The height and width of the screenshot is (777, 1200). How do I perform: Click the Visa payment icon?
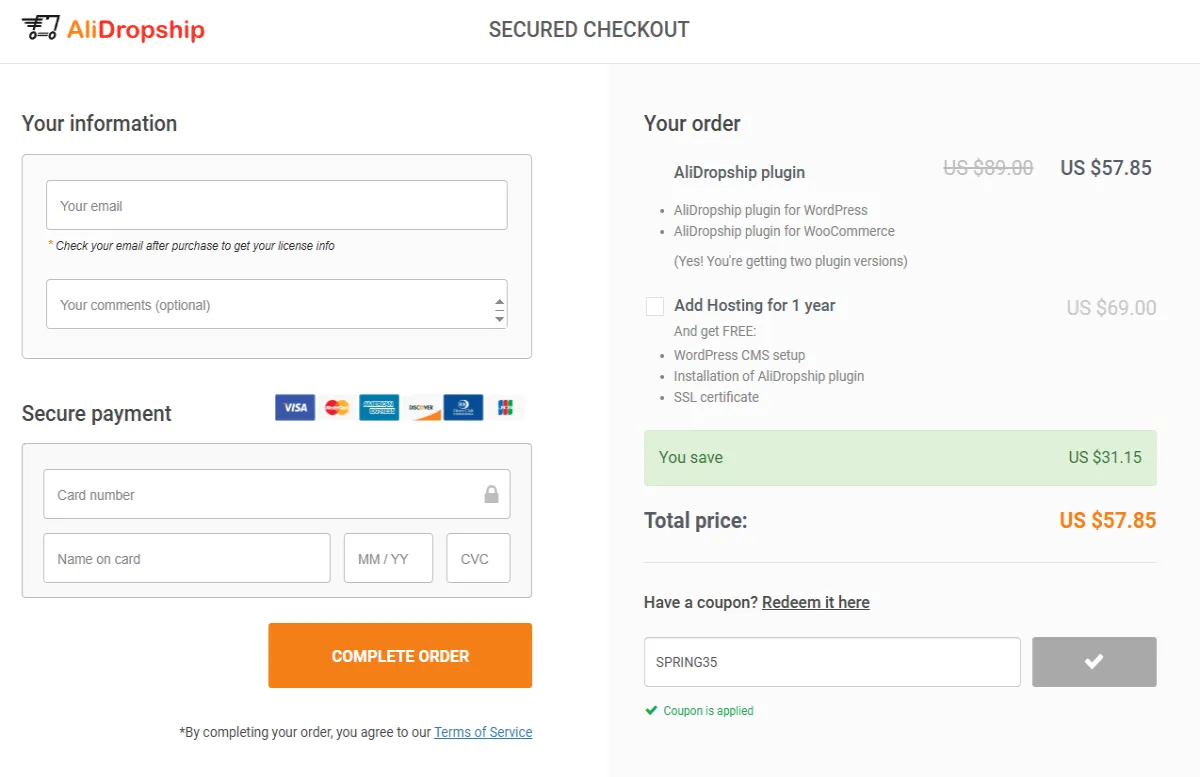tap(294, 407)
